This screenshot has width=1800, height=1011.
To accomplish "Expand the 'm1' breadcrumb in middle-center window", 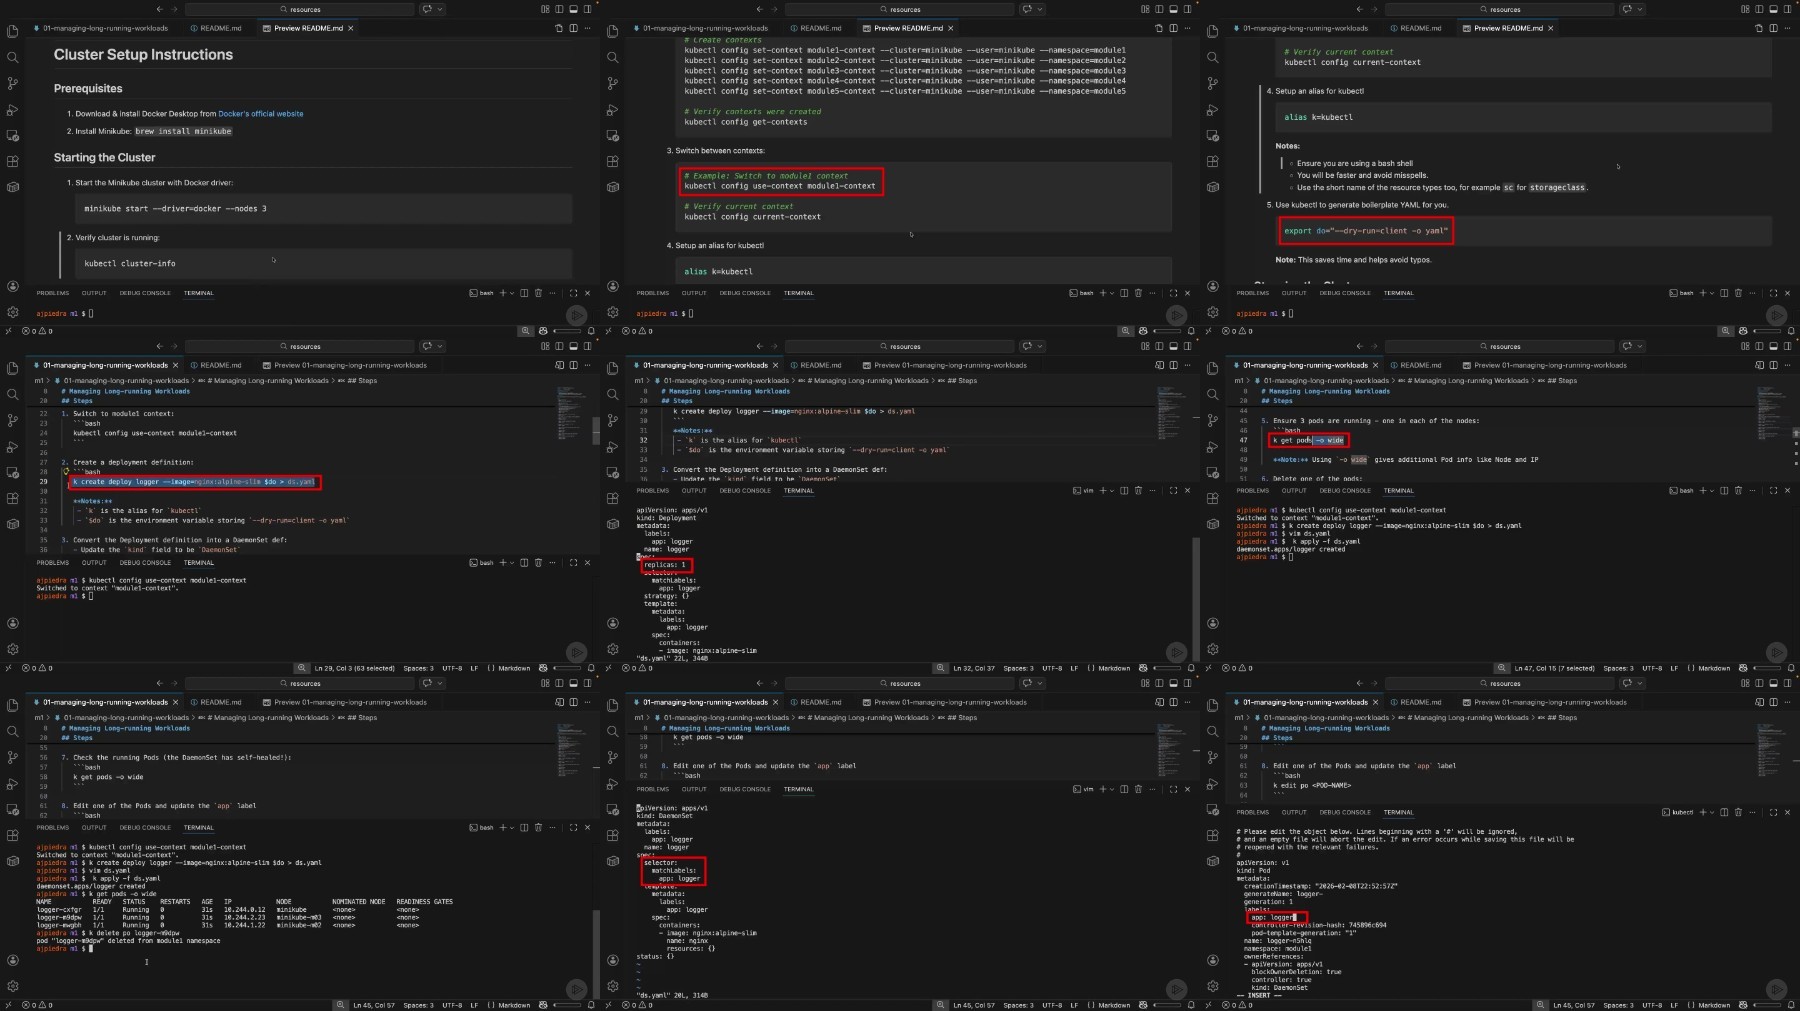I will 639,380.
